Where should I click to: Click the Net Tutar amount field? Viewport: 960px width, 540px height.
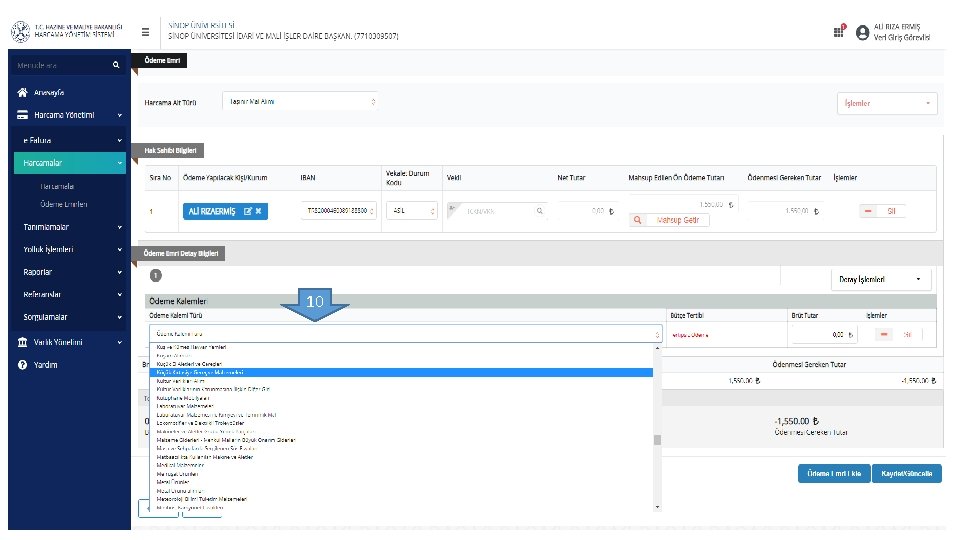(x=587, y=211)
